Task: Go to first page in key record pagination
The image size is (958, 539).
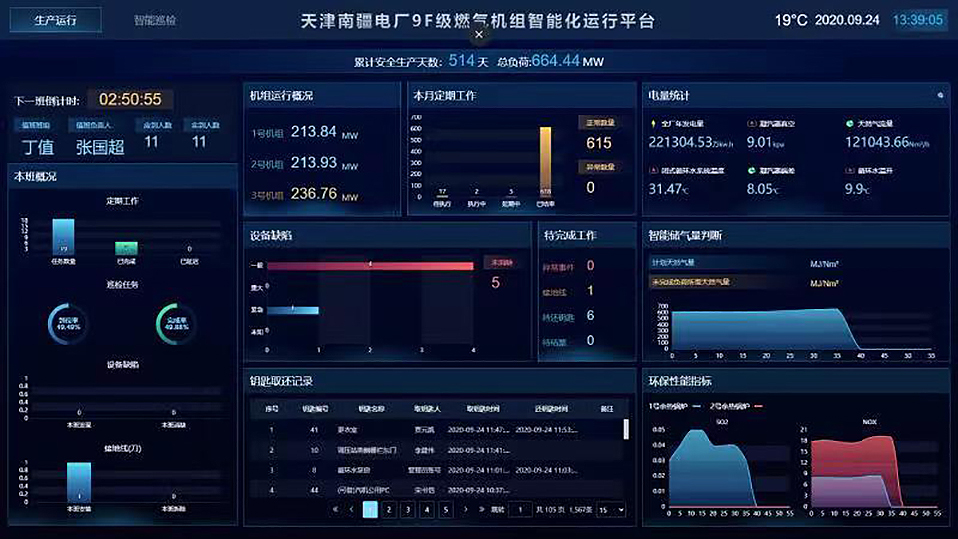Action: 335,509
